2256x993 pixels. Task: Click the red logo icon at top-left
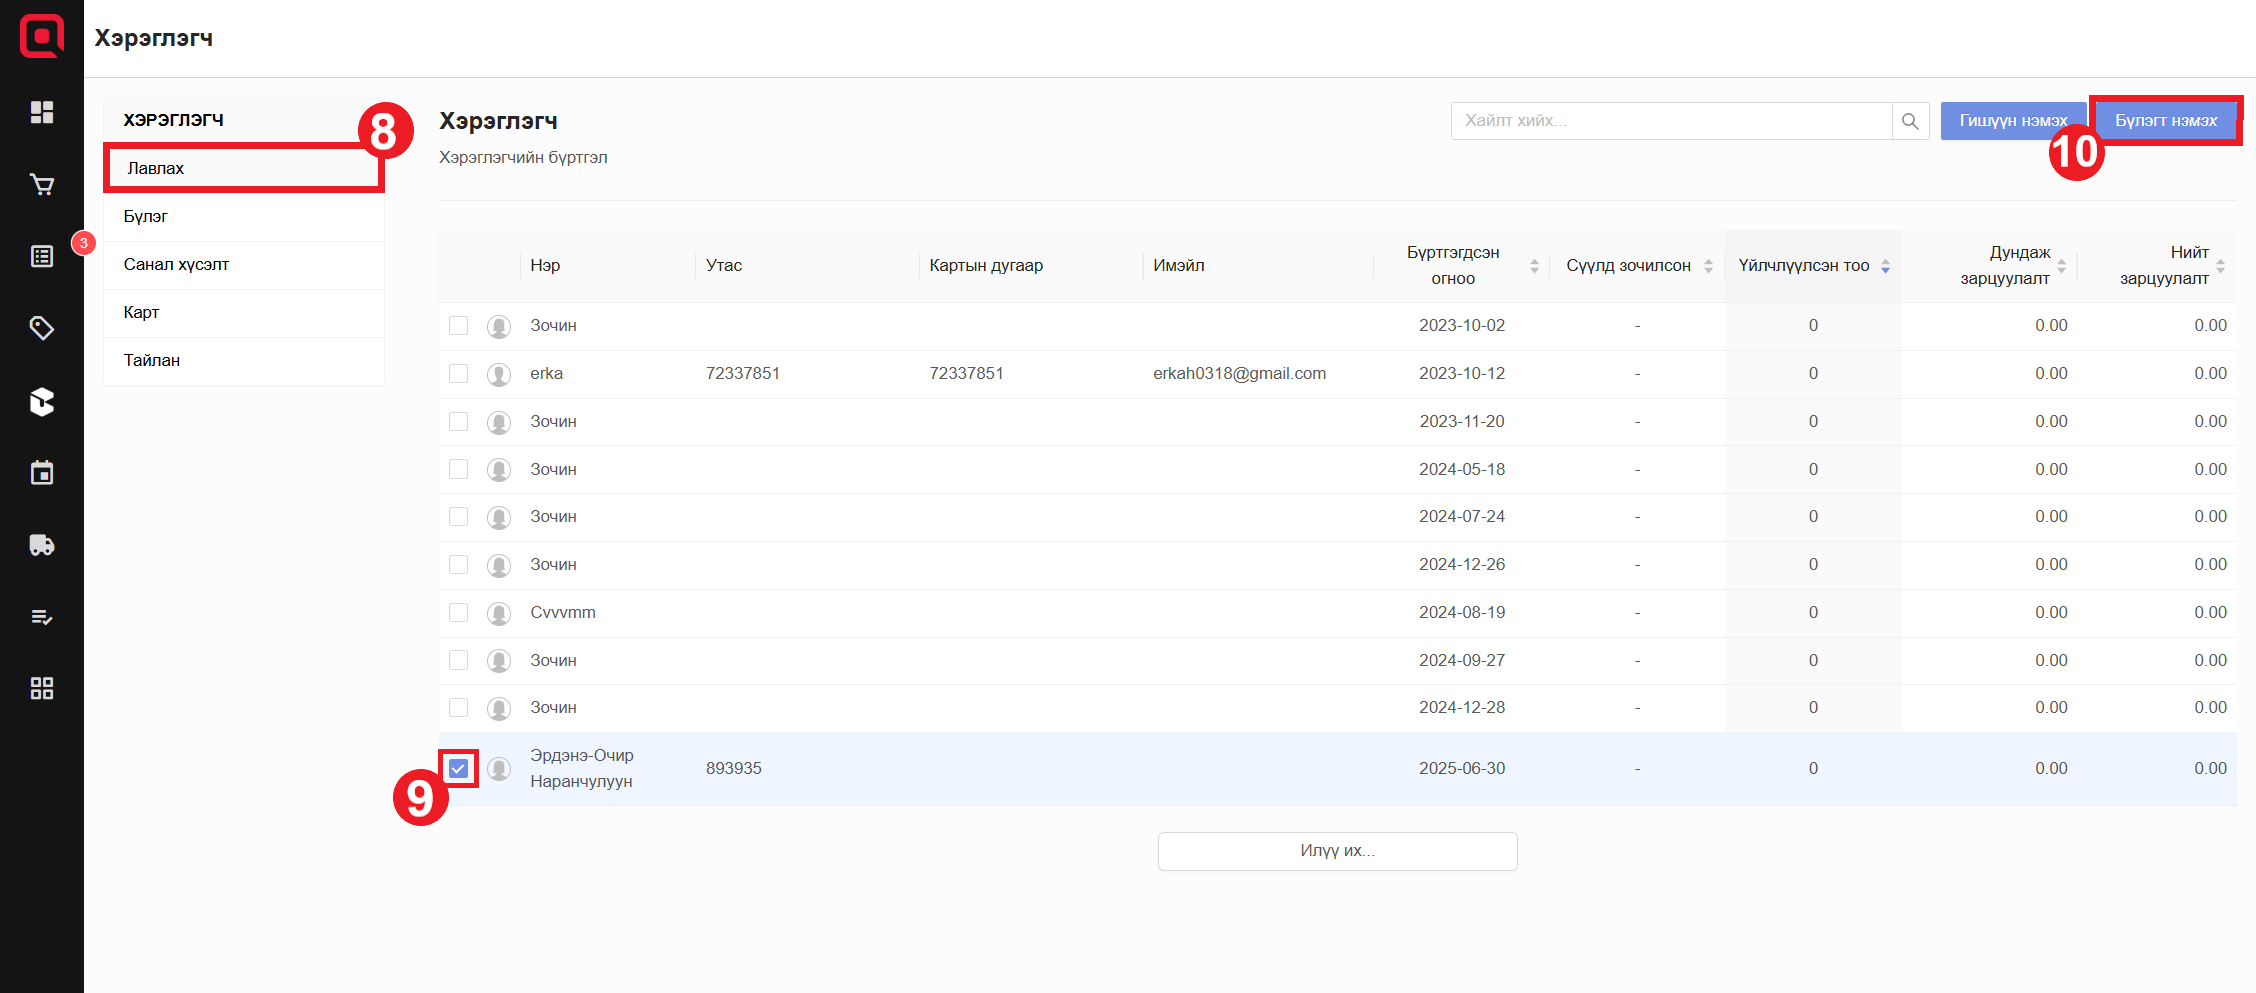[42, 37]
